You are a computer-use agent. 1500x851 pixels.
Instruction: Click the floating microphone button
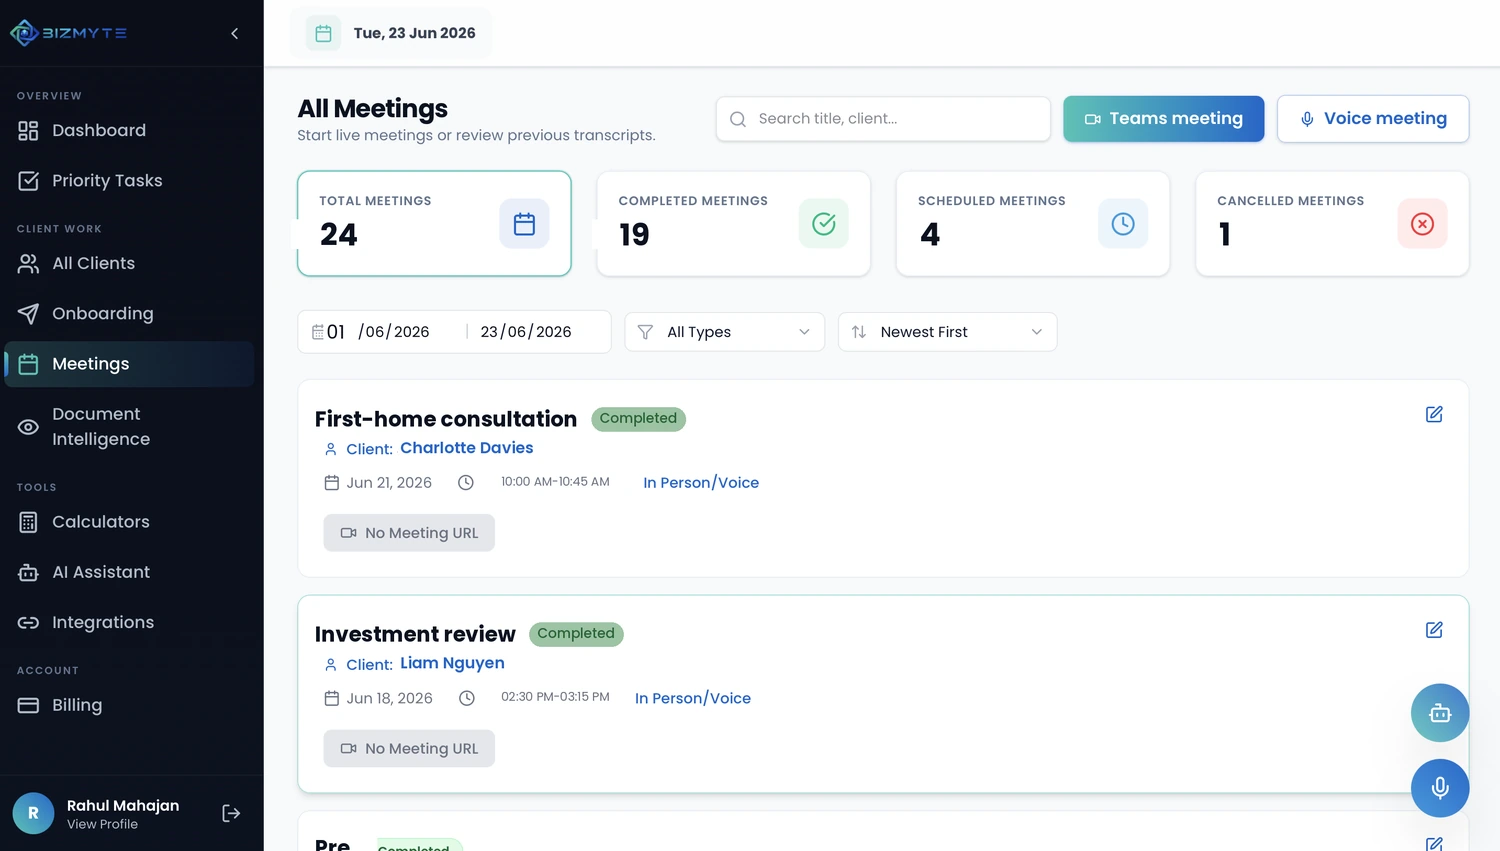pyautogui.click(x=1440, y=788)
